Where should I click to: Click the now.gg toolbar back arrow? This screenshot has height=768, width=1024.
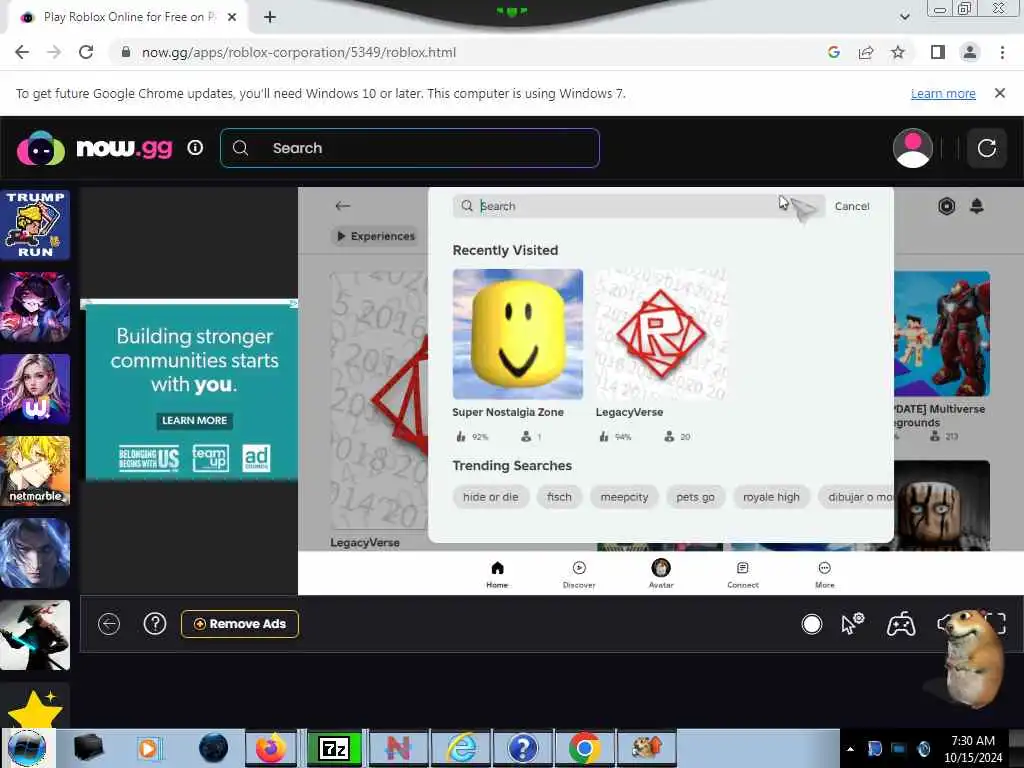click(109, 624)
